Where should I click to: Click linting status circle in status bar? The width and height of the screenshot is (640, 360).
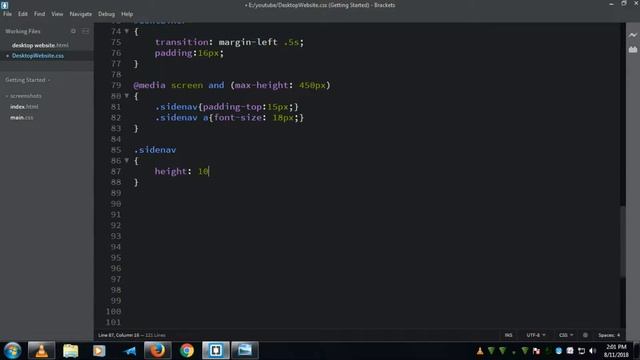(x=585, y=335)
